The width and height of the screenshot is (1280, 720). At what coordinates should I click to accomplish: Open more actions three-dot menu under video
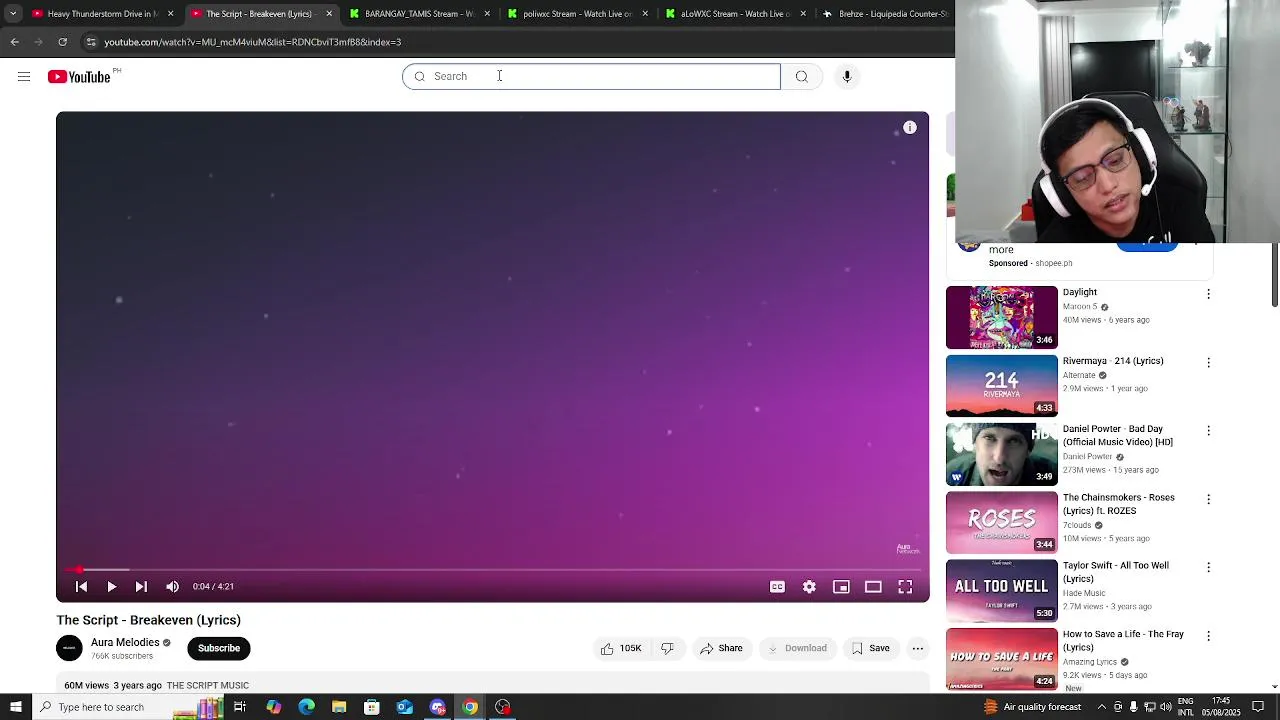[x=918, y=649]
